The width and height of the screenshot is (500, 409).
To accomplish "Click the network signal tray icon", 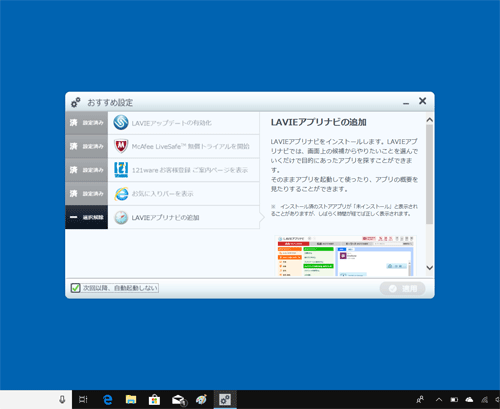I will (485, 399).
